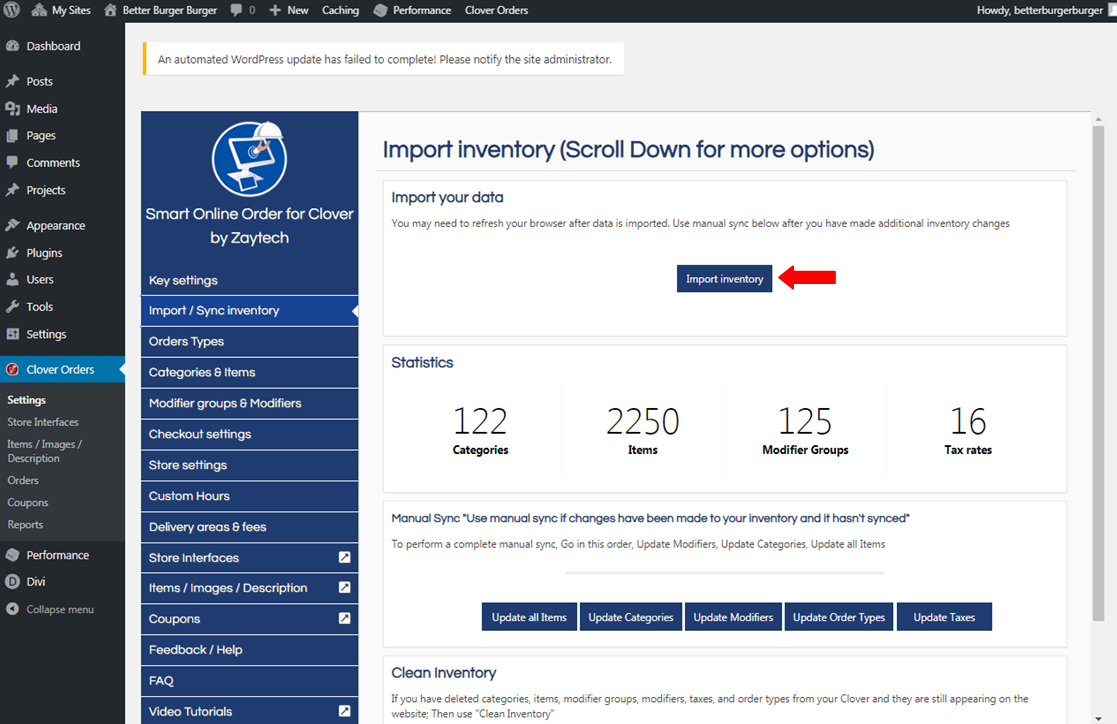
Task: Click the WordPress logo icon
Action: (x=11, y=10)
